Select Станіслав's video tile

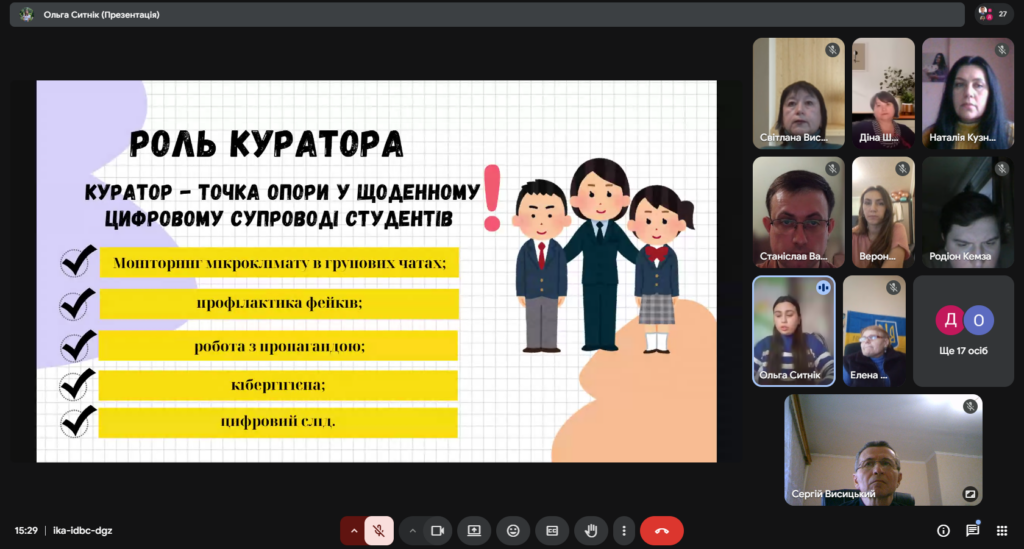click(798, 212)
